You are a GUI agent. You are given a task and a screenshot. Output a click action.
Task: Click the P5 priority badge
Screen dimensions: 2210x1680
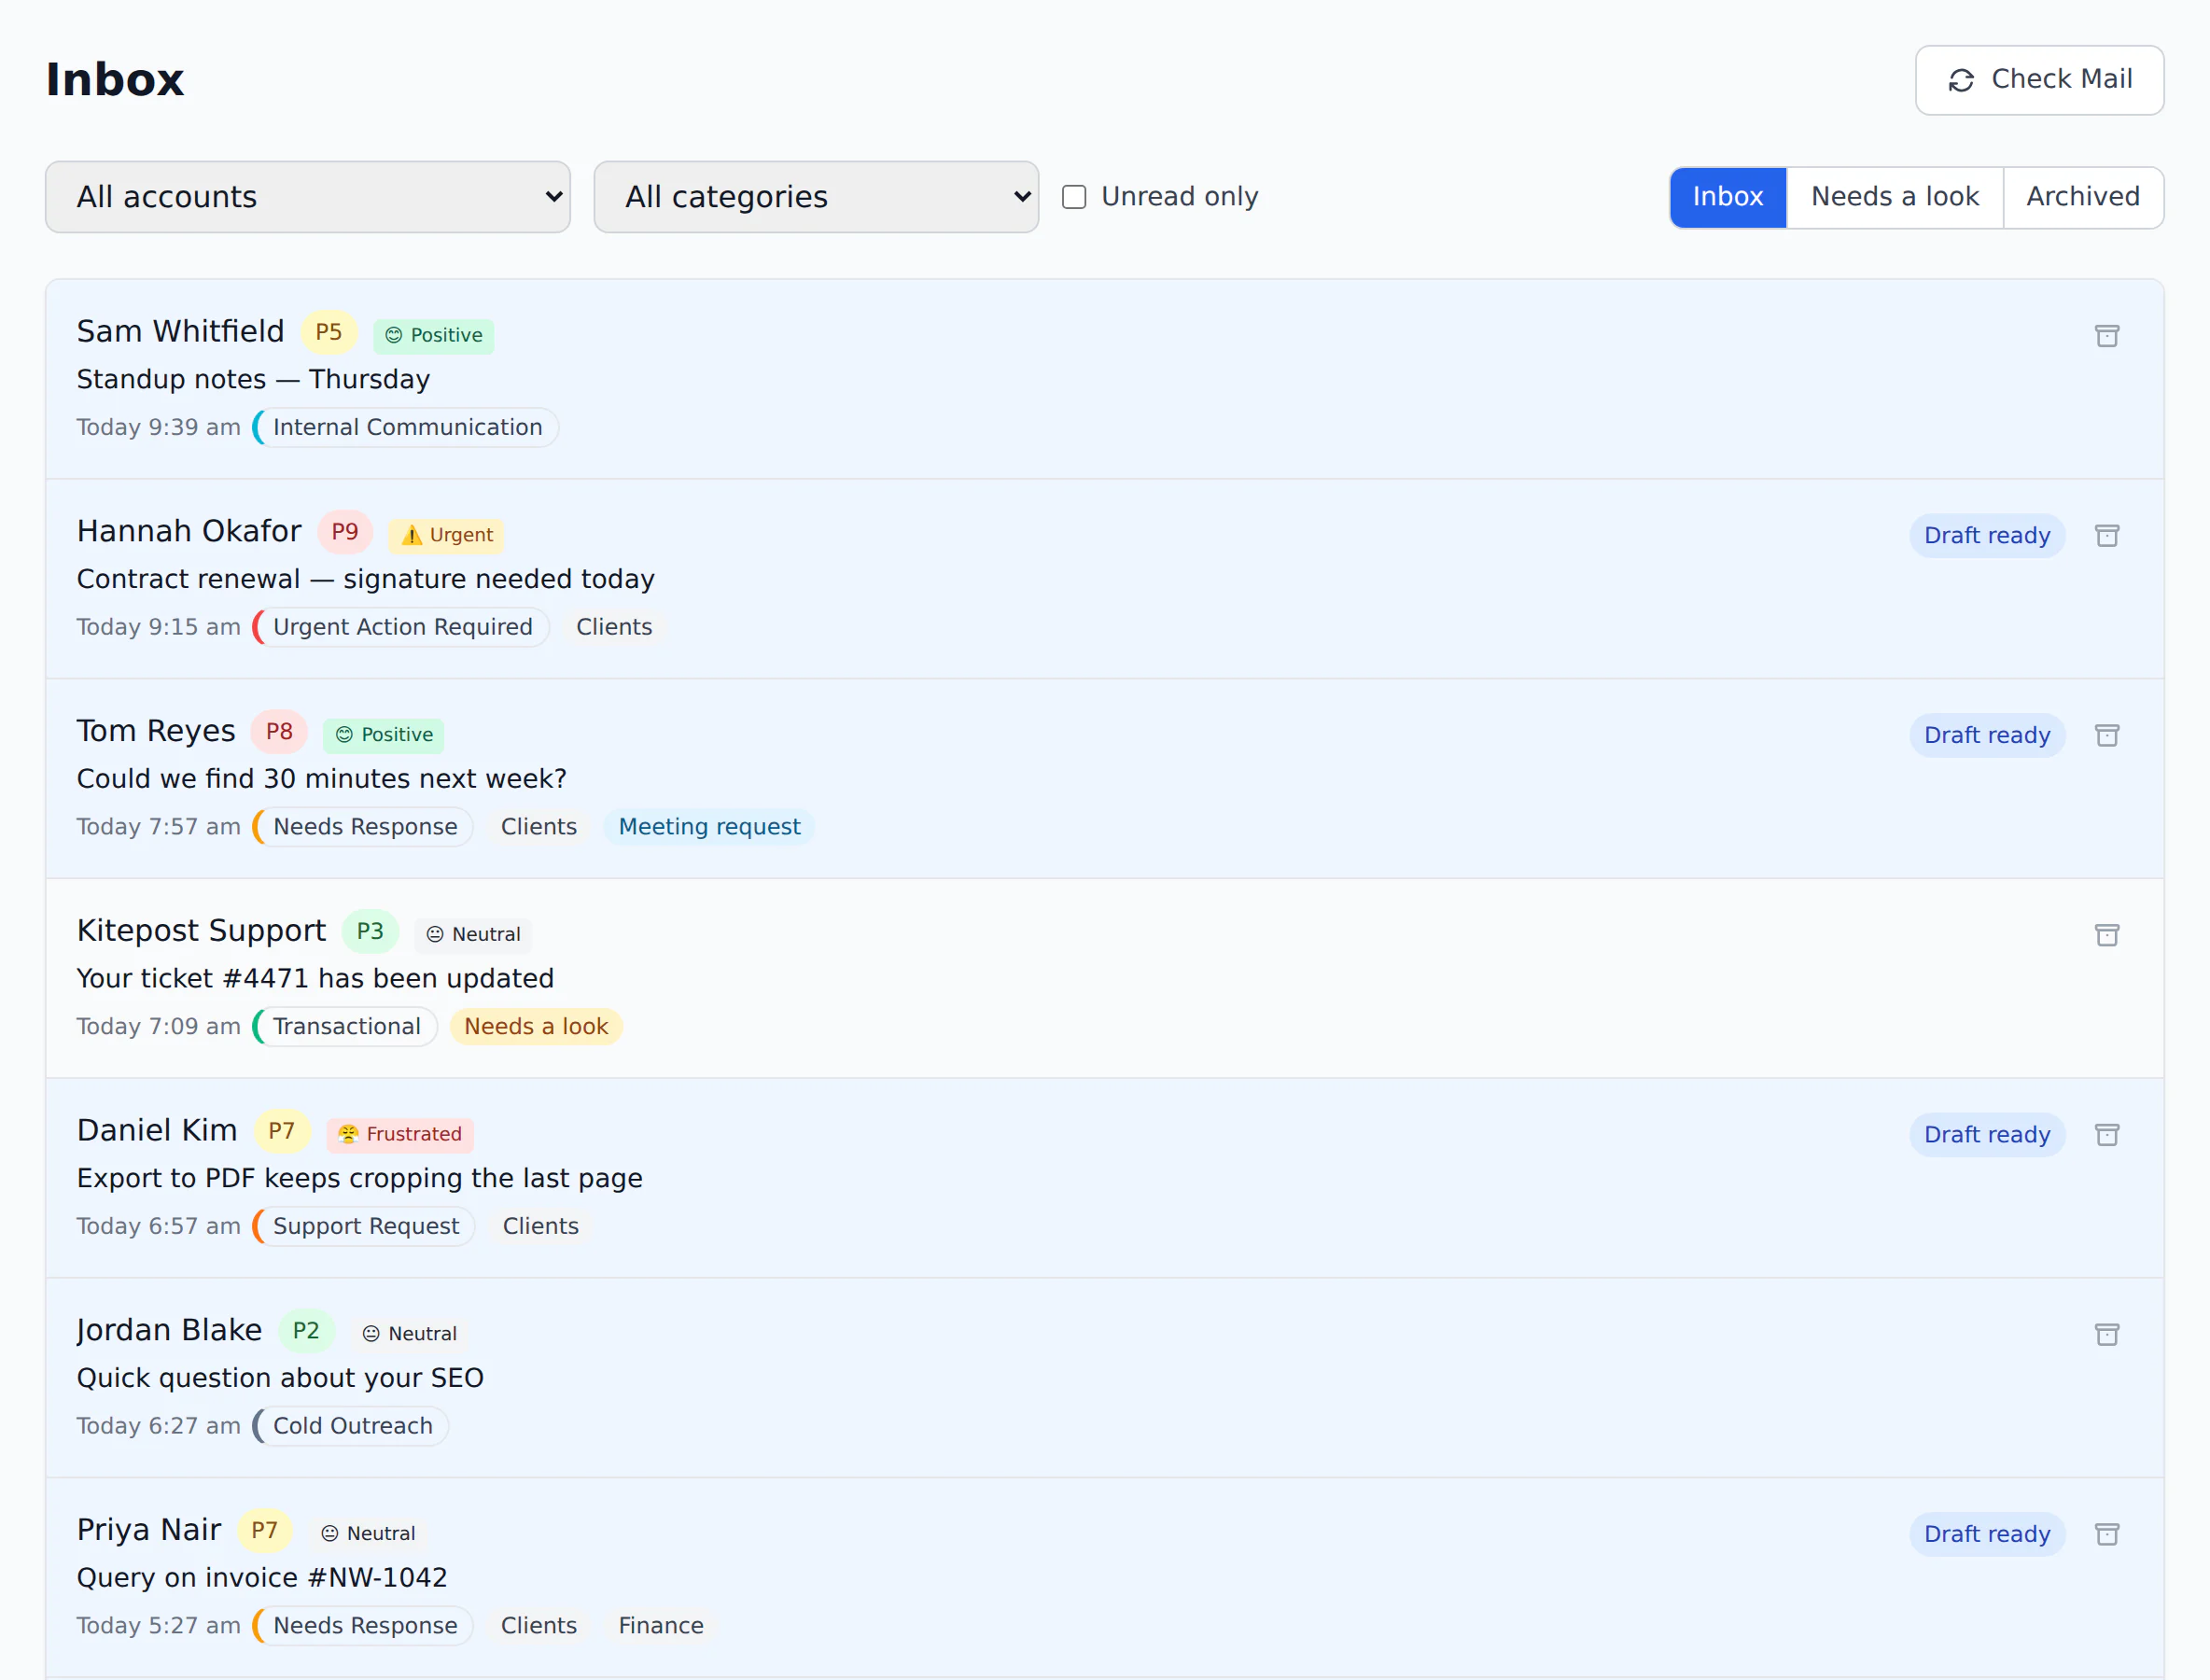point(329,332)
